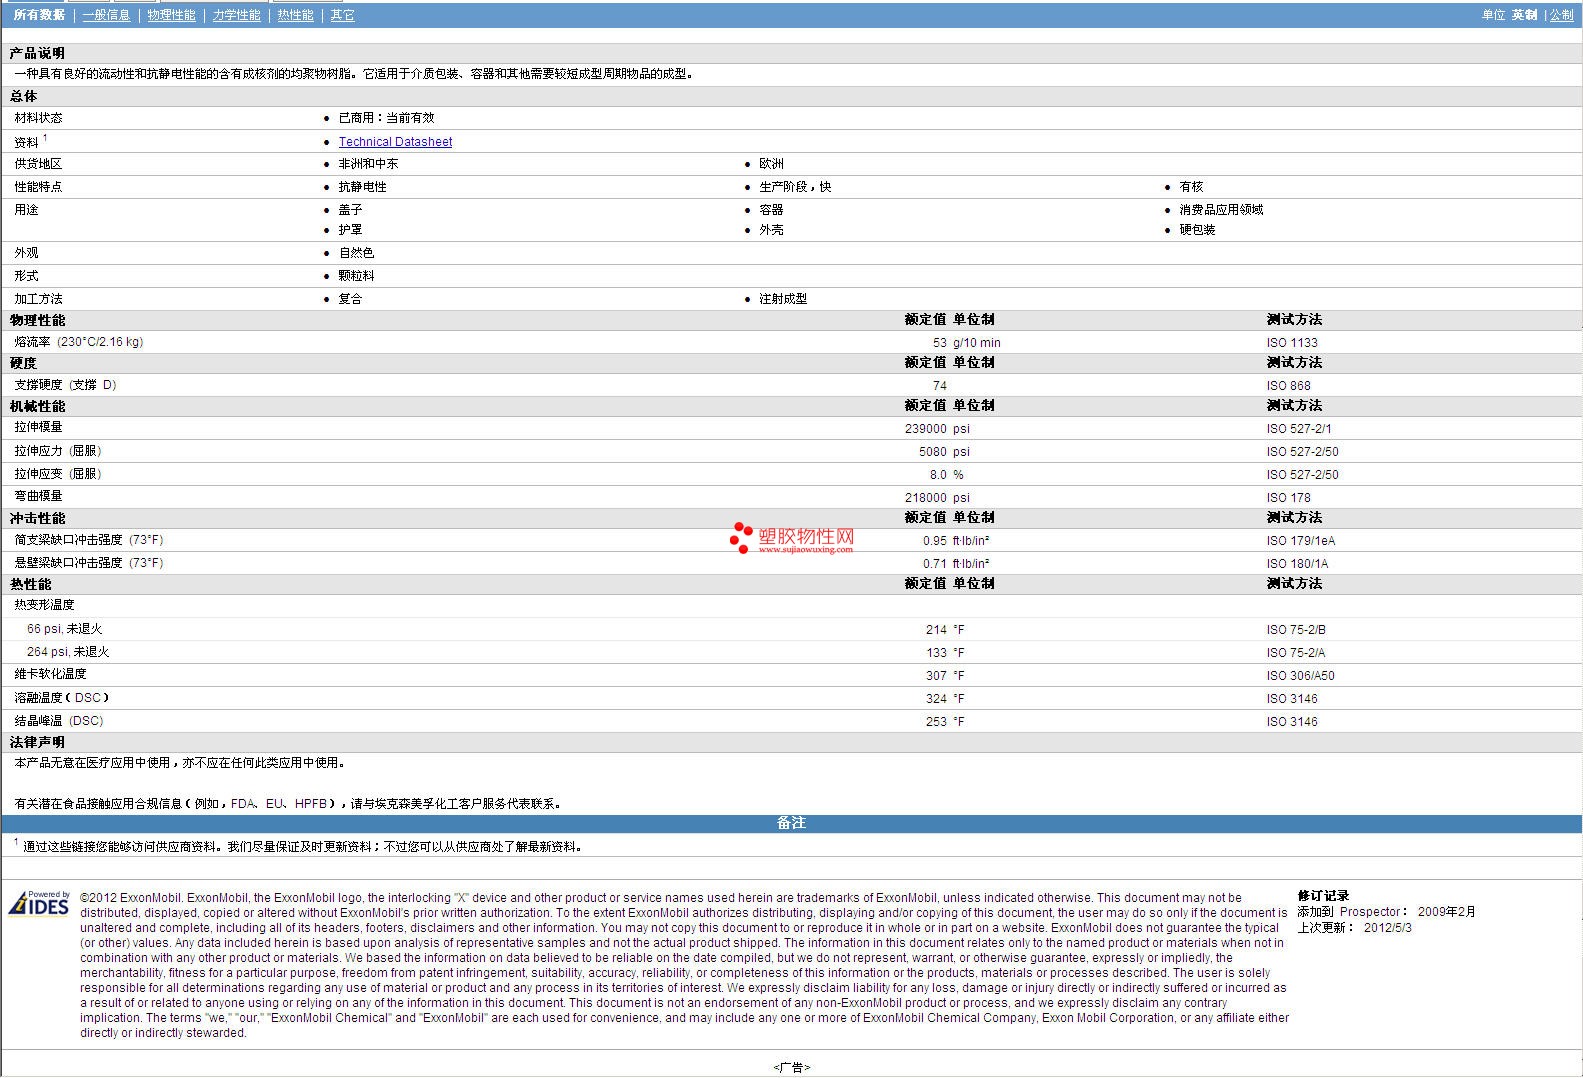1583x1078 pixels.
Task: Open the 所有数据 tab
Action: point(39,15)
